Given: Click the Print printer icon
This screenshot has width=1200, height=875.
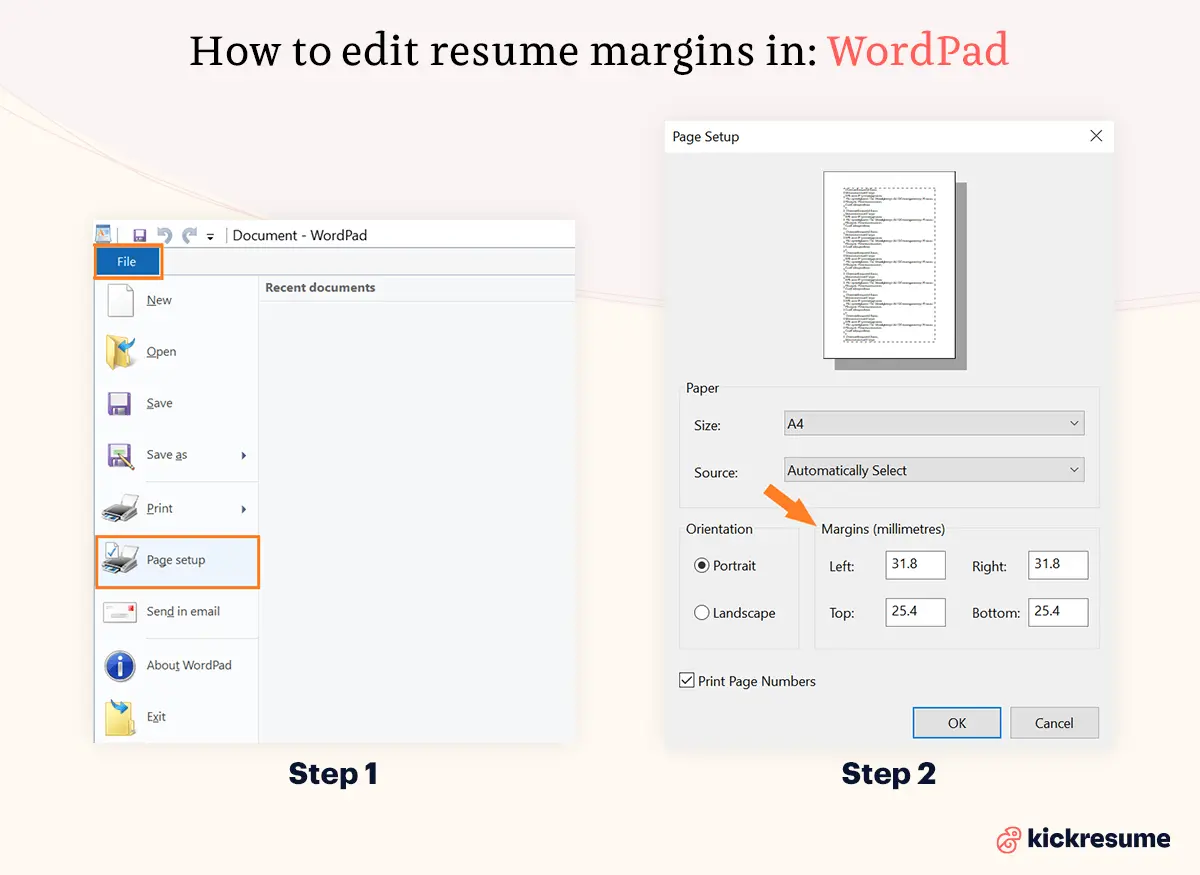Looking at the screenshot, I should tap(120, 509).
